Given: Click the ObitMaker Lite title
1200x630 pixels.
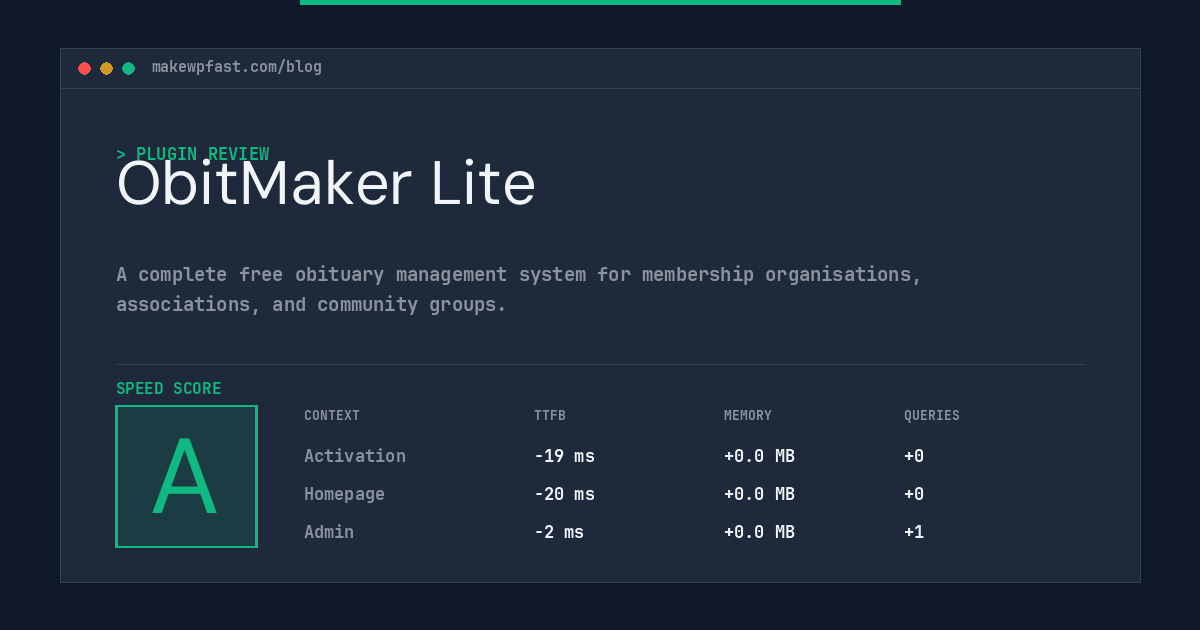Looking at the screenshot, I should 326,184.
